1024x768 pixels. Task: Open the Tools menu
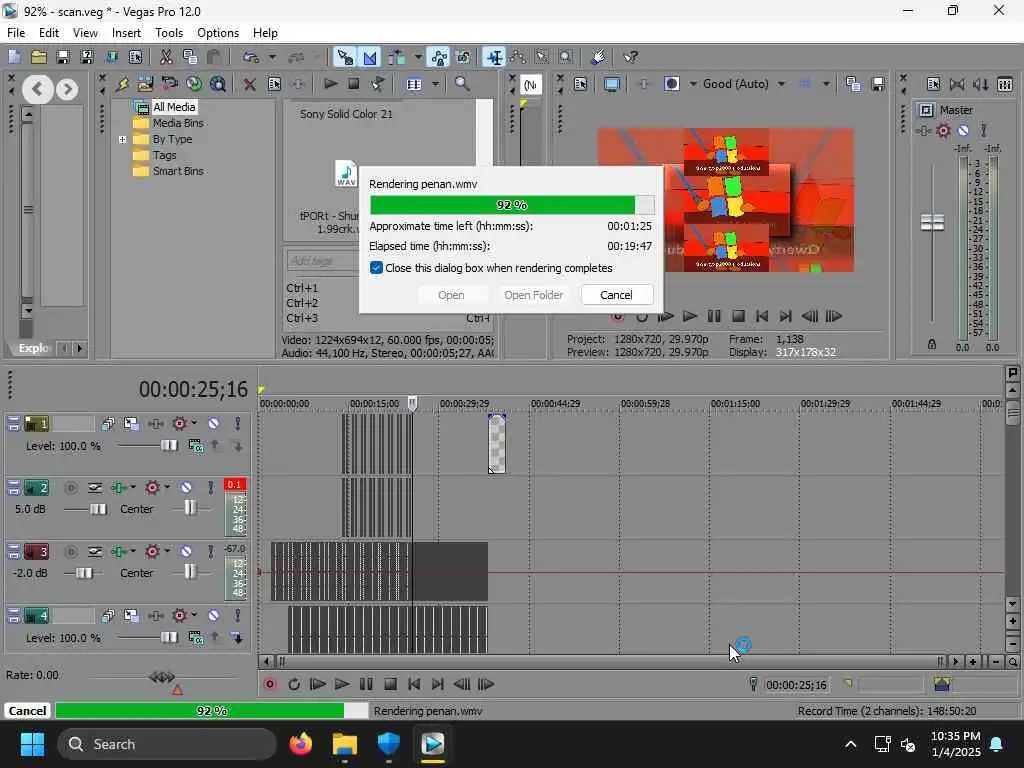pyautogui.click(x=169, y=33)
